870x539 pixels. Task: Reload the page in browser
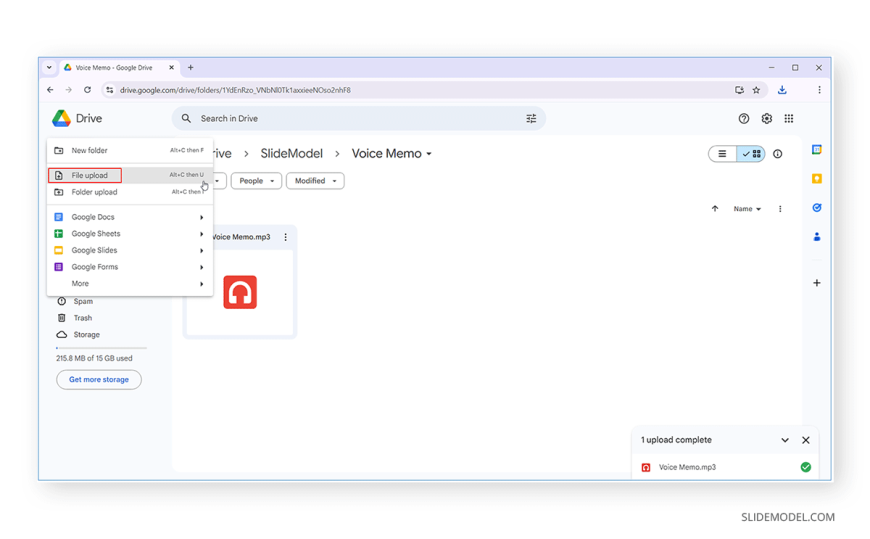(x=87, y=89)
